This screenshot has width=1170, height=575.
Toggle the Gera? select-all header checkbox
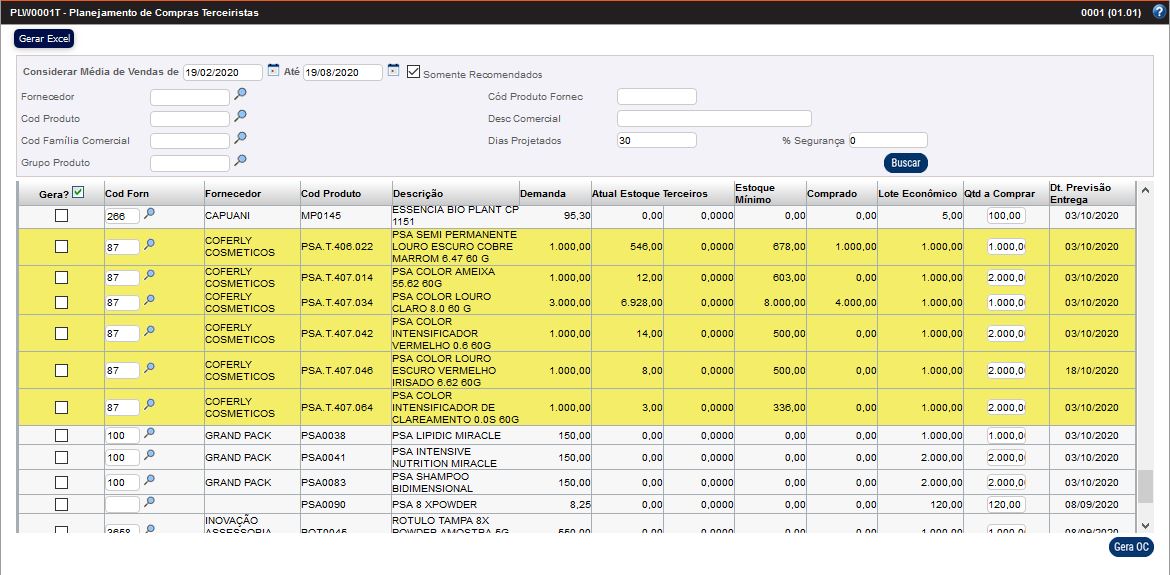[x=79, y=192]
